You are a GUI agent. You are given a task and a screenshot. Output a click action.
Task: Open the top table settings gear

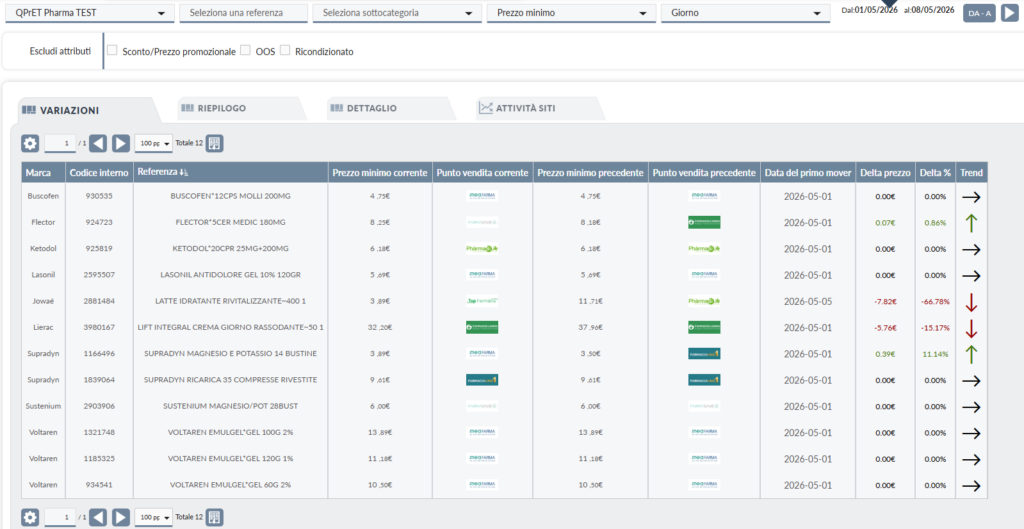(x=30, y=144)
